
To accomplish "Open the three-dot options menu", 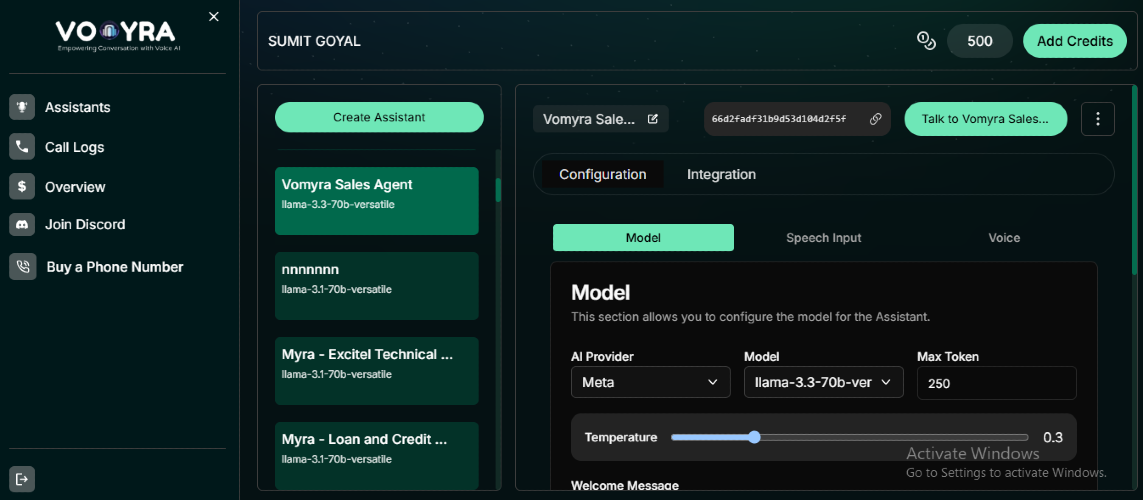I will click(1098, 119).
